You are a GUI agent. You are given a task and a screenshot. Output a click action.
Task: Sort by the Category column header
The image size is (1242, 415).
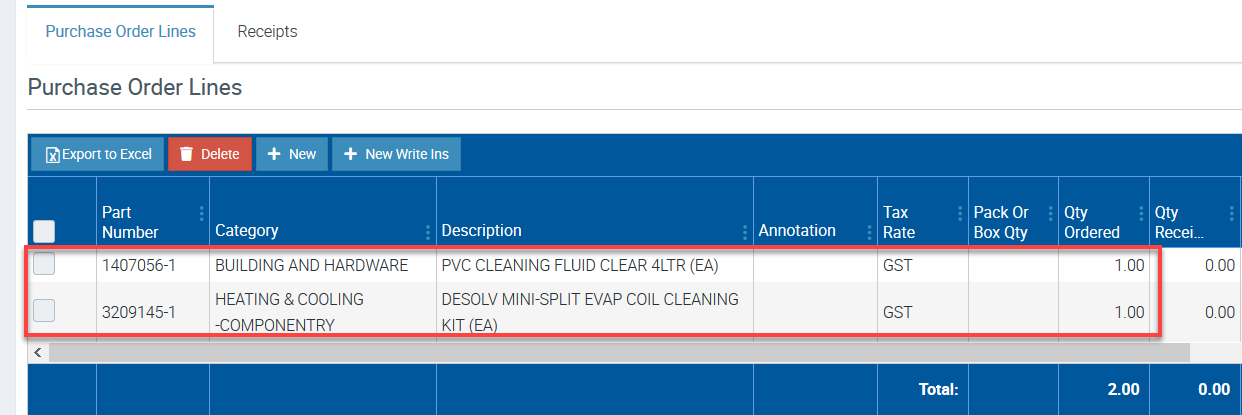247,231
